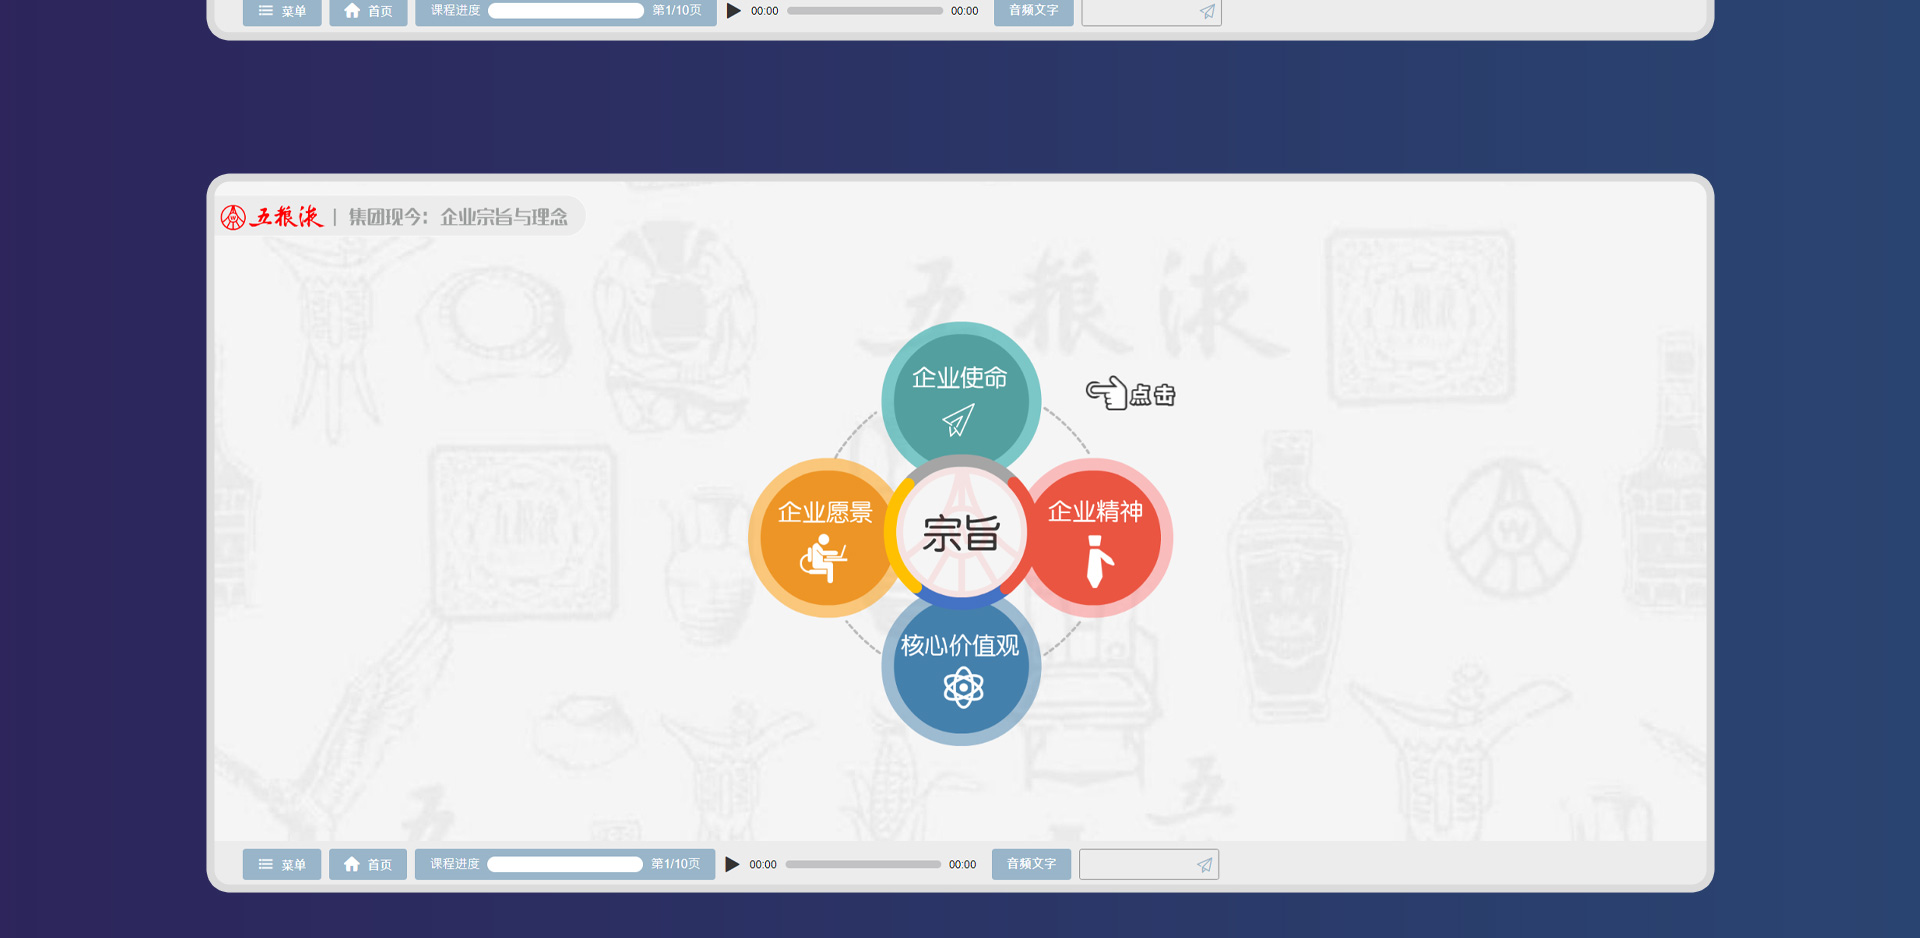
Task: Go to 首页 from the upper cut-off toolbar
Action: 368,11
